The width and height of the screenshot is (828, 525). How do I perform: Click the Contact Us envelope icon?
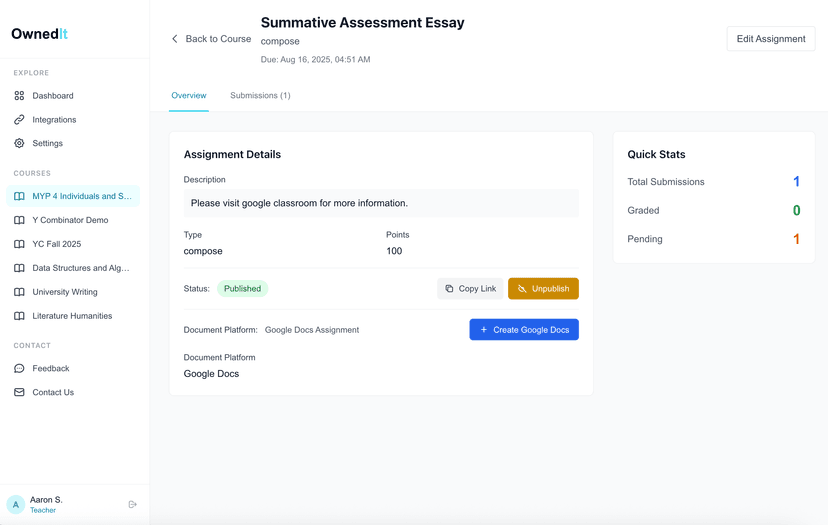click(x=19, y=392)
